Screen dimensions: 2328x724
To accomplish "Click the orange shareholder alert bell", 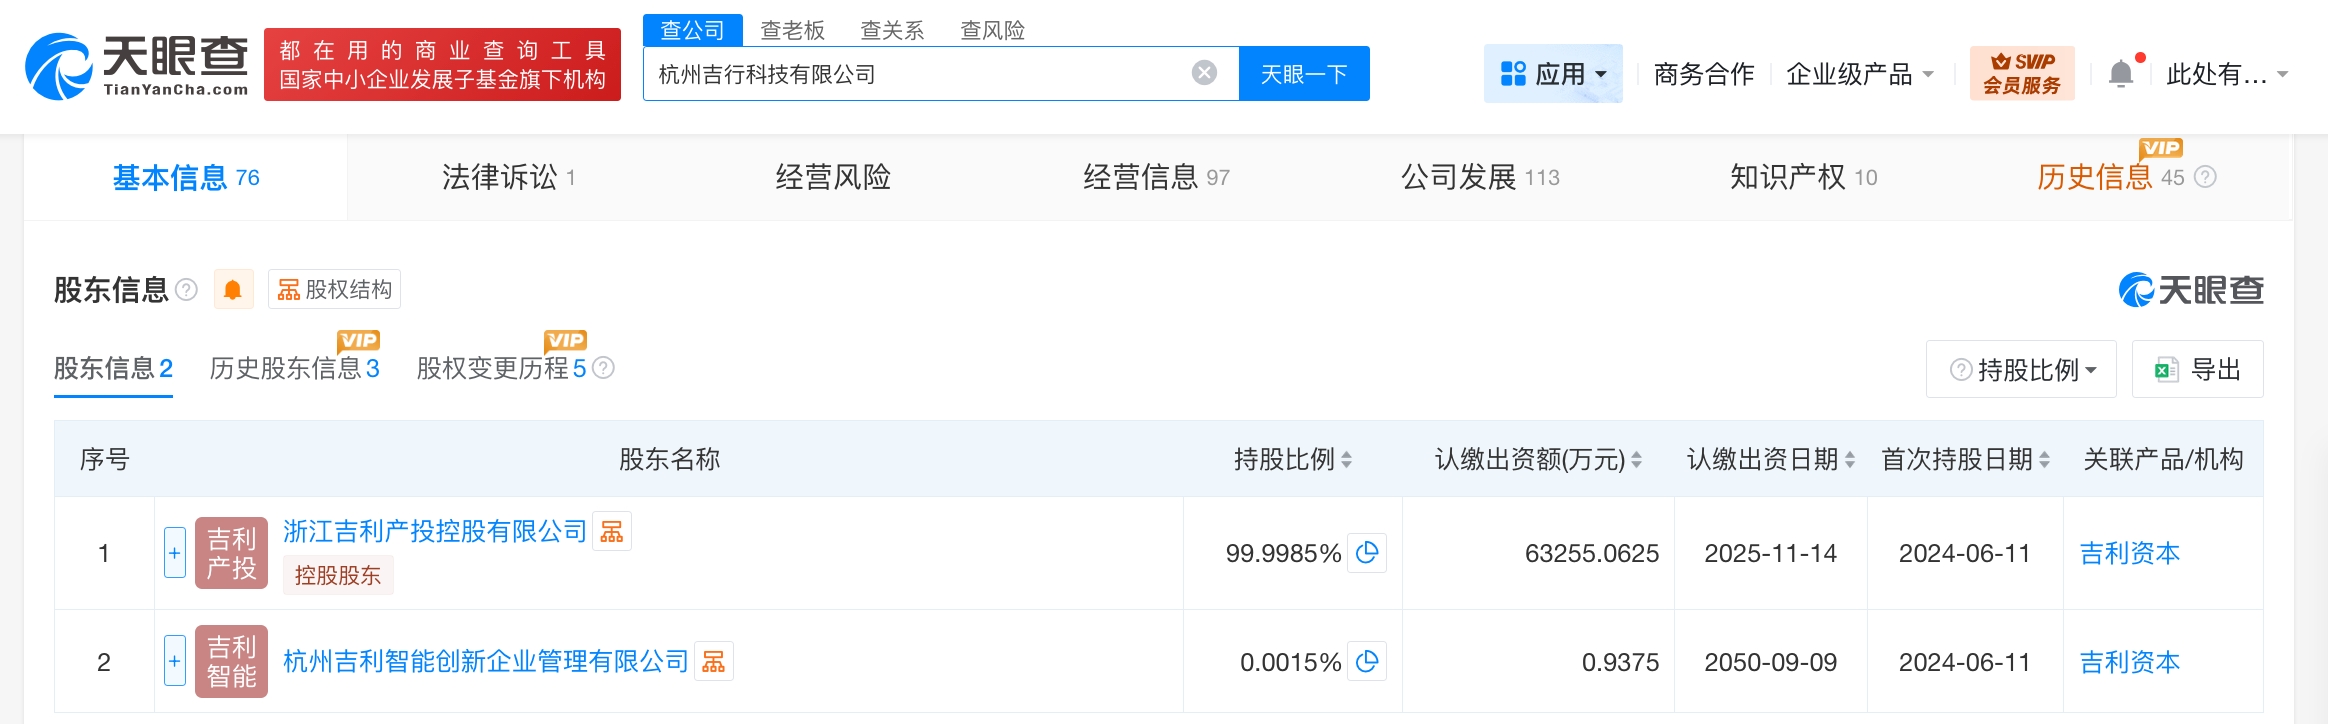I will coord(233,290).
